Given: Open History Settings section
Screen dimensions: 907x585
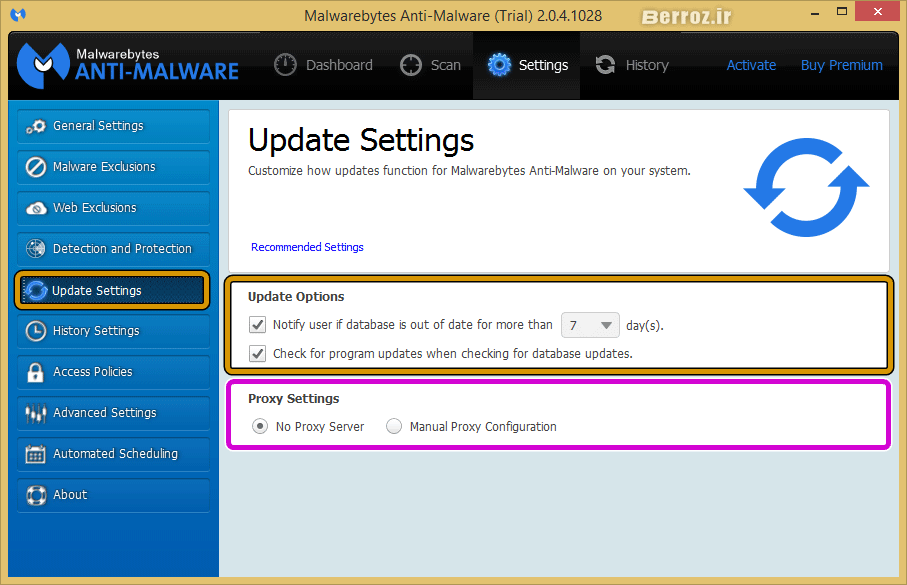Looking at the screenshot, I should coord(113,331).
